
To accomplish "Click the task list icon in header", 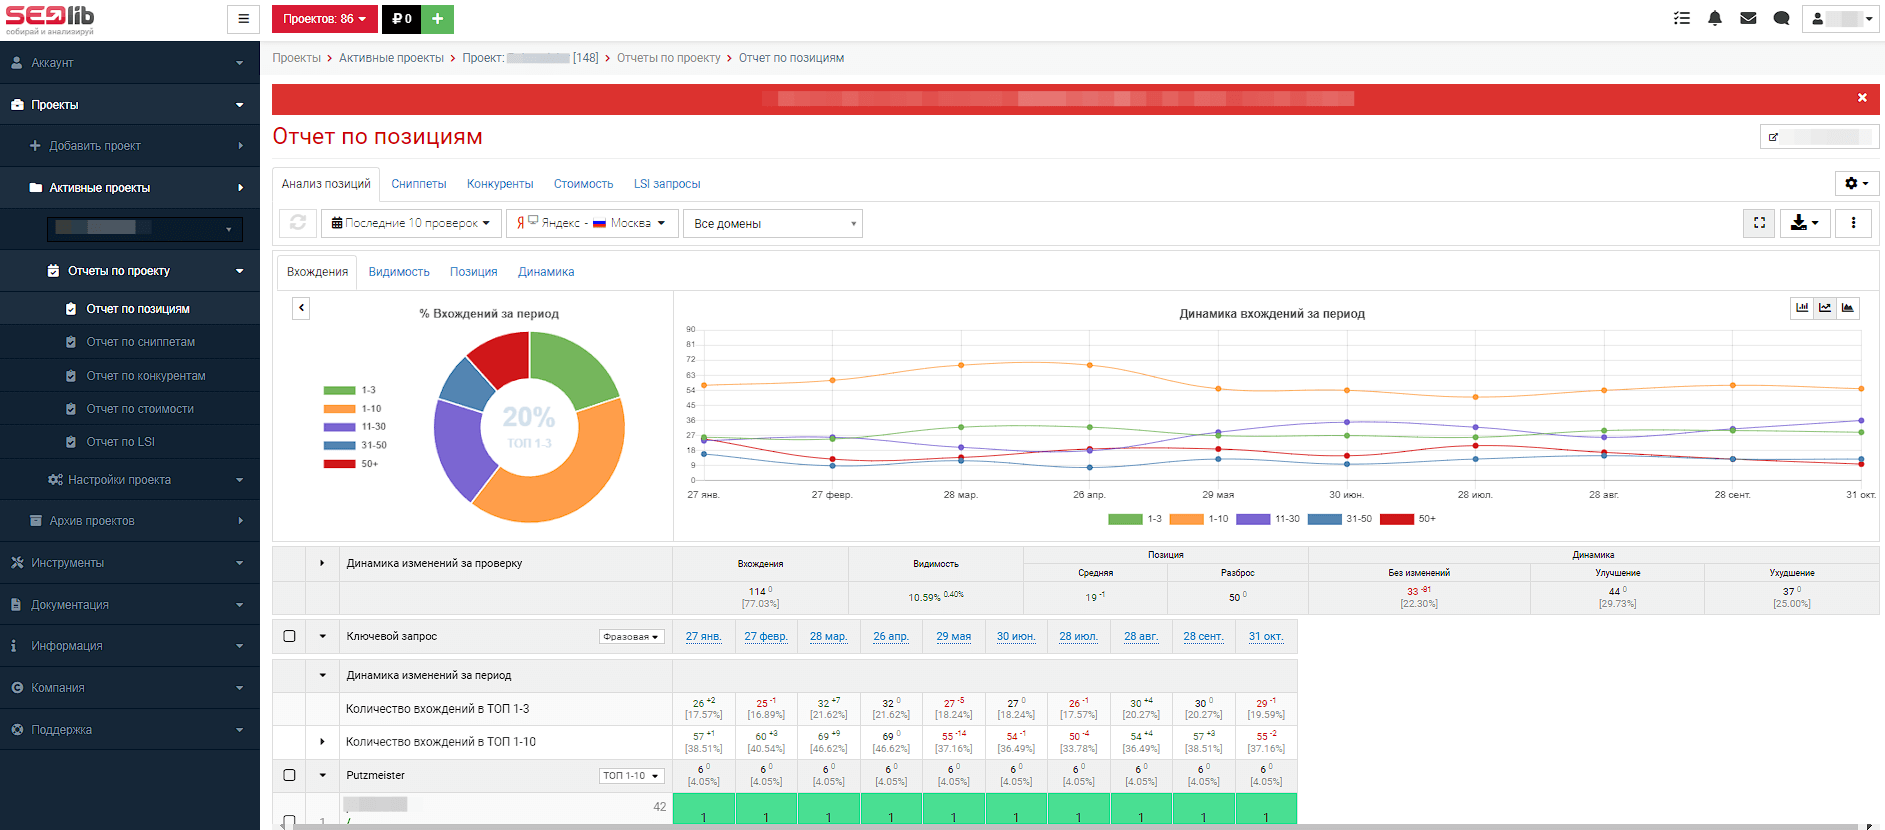I will (1682, 19).
